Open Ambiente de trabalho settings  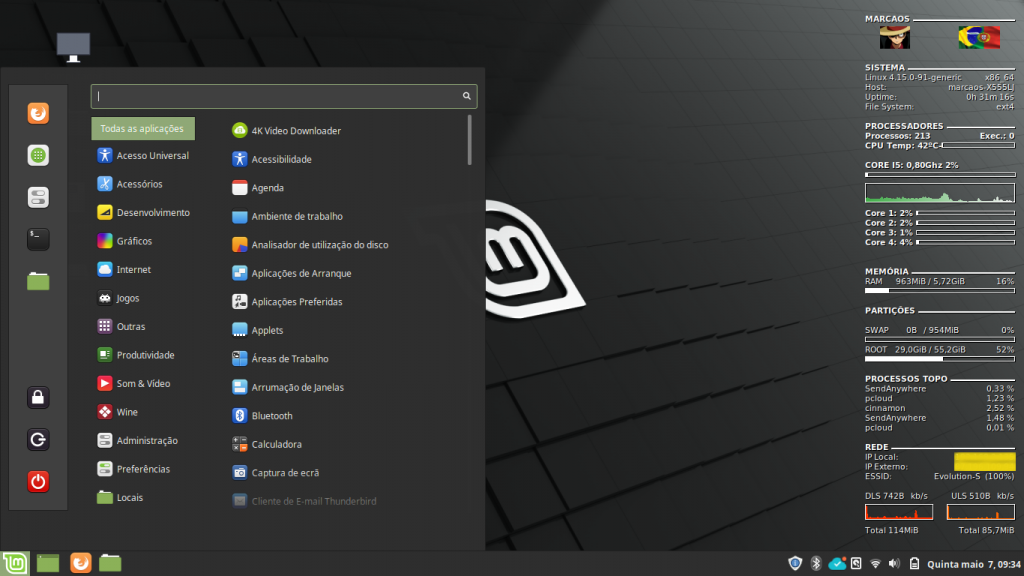[x=287, y=216]
